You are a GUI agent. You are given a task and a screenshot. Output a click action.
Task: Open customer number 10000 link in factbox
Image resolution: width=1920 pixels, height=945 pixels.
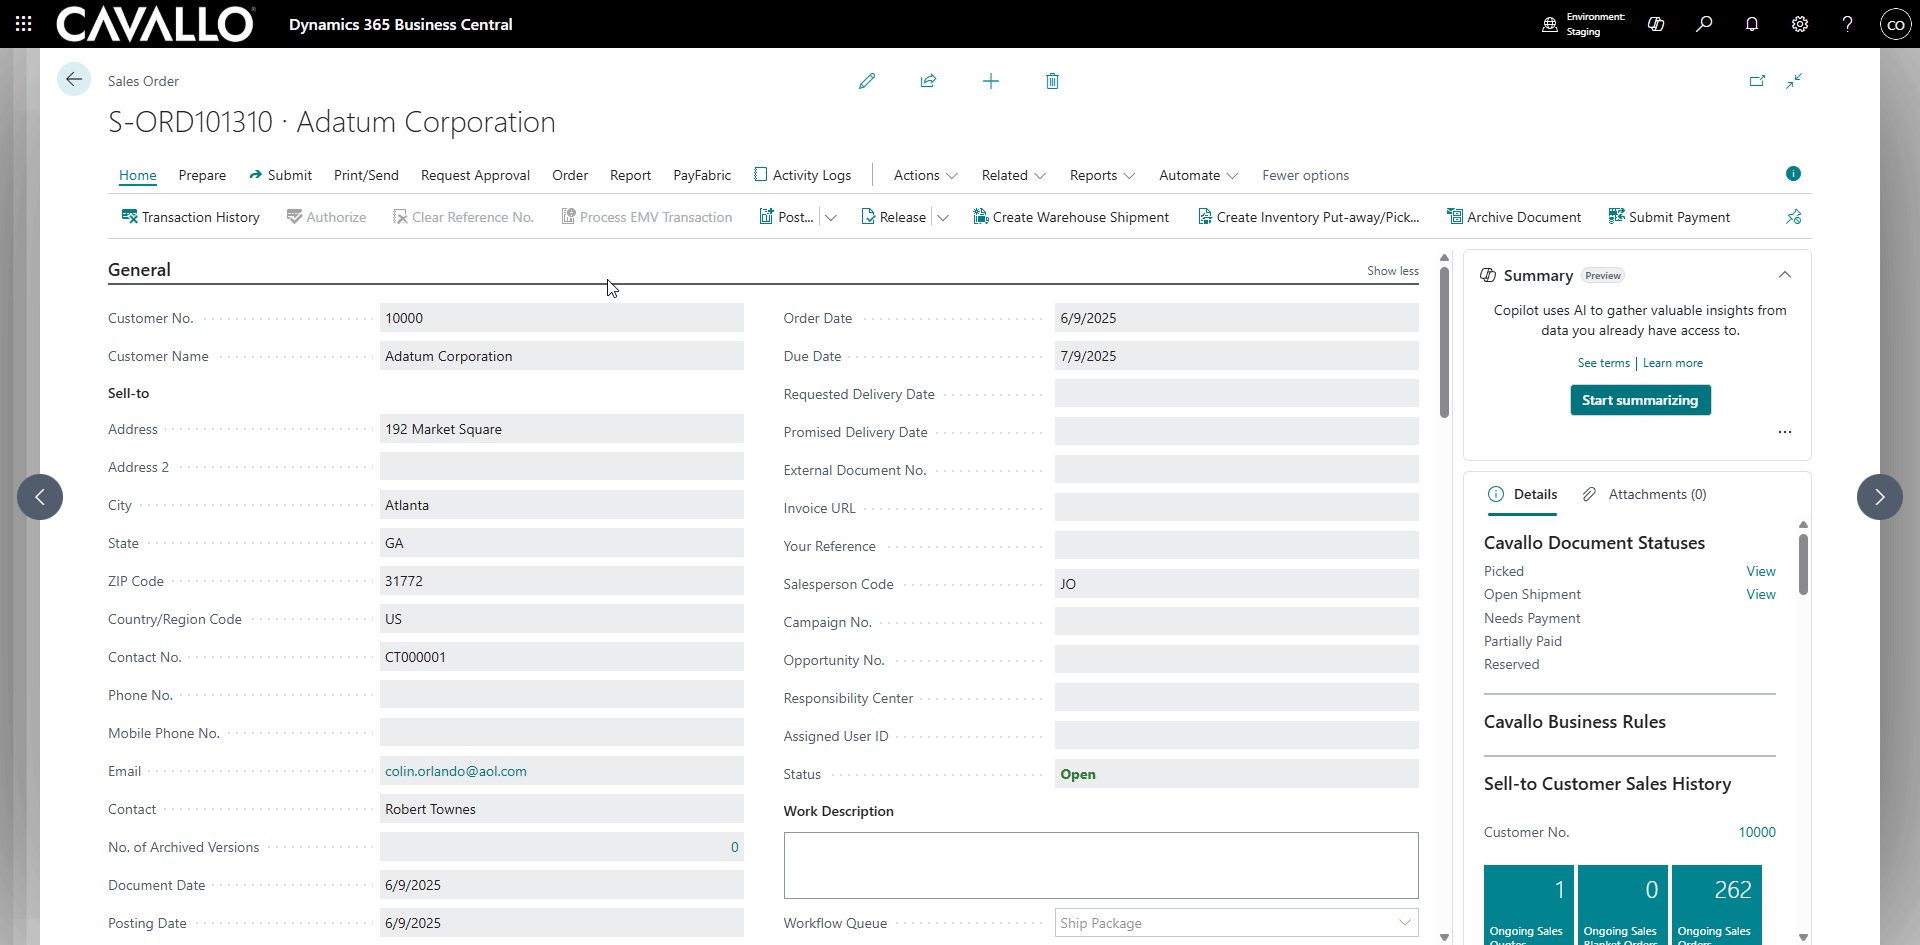1757,832
